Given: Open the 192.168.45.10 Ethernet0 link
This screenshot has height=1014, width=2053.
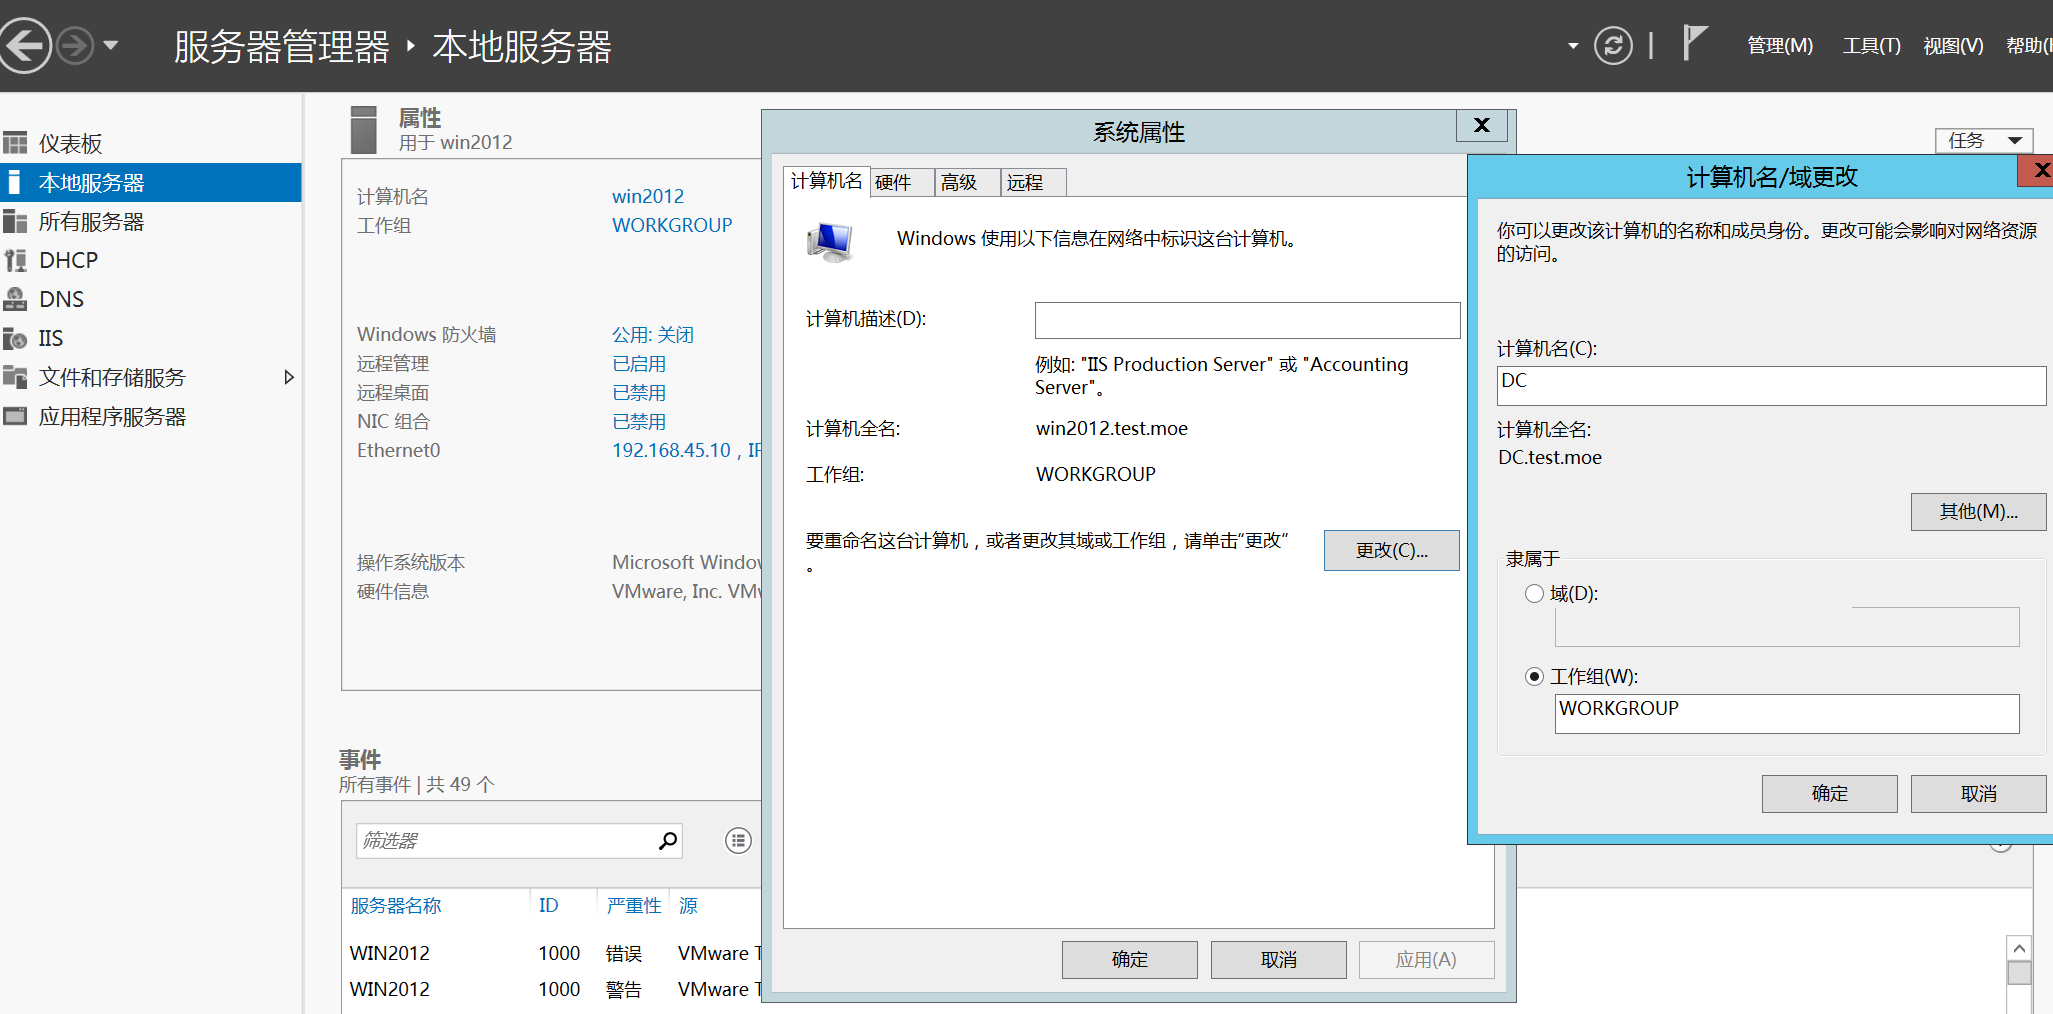Looking at the screenshot, I should click(x=671, y=451).
